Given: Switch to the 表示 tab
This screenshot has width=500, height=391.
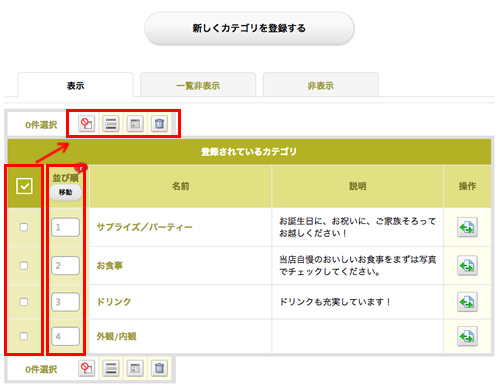Looking at the screenshot, I should click(76, 85).
